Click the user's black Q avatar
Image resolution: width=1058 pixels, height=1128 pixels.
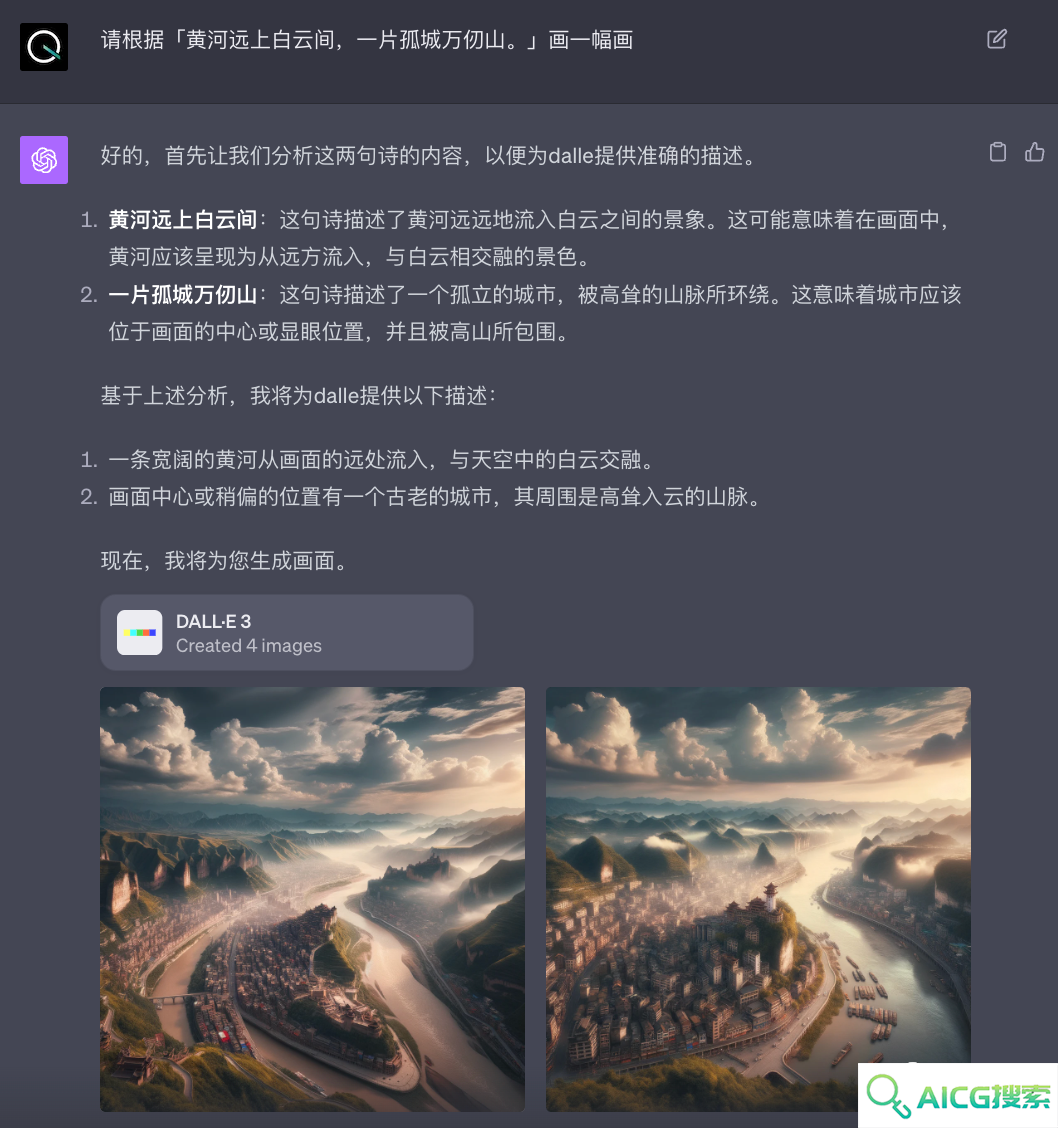44,47
